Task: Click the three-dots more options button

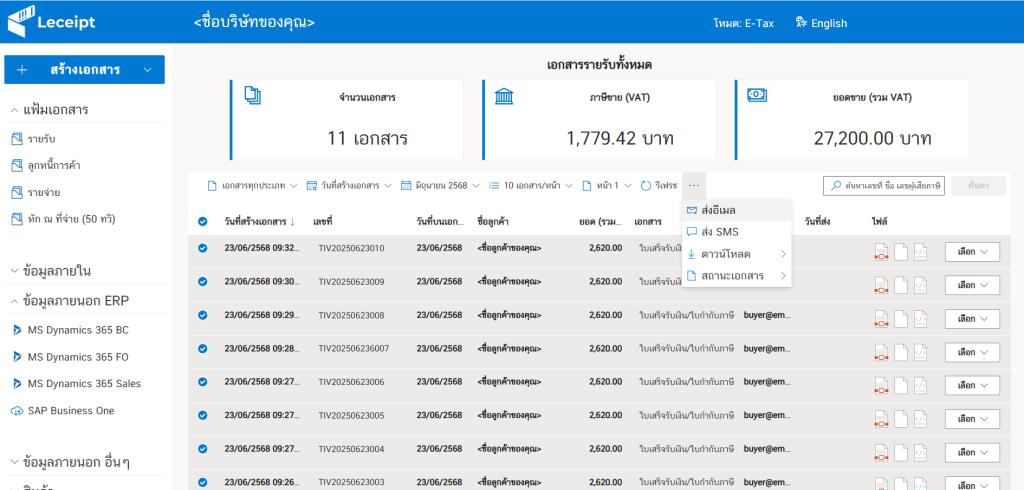Action: [x=694, y=186]
